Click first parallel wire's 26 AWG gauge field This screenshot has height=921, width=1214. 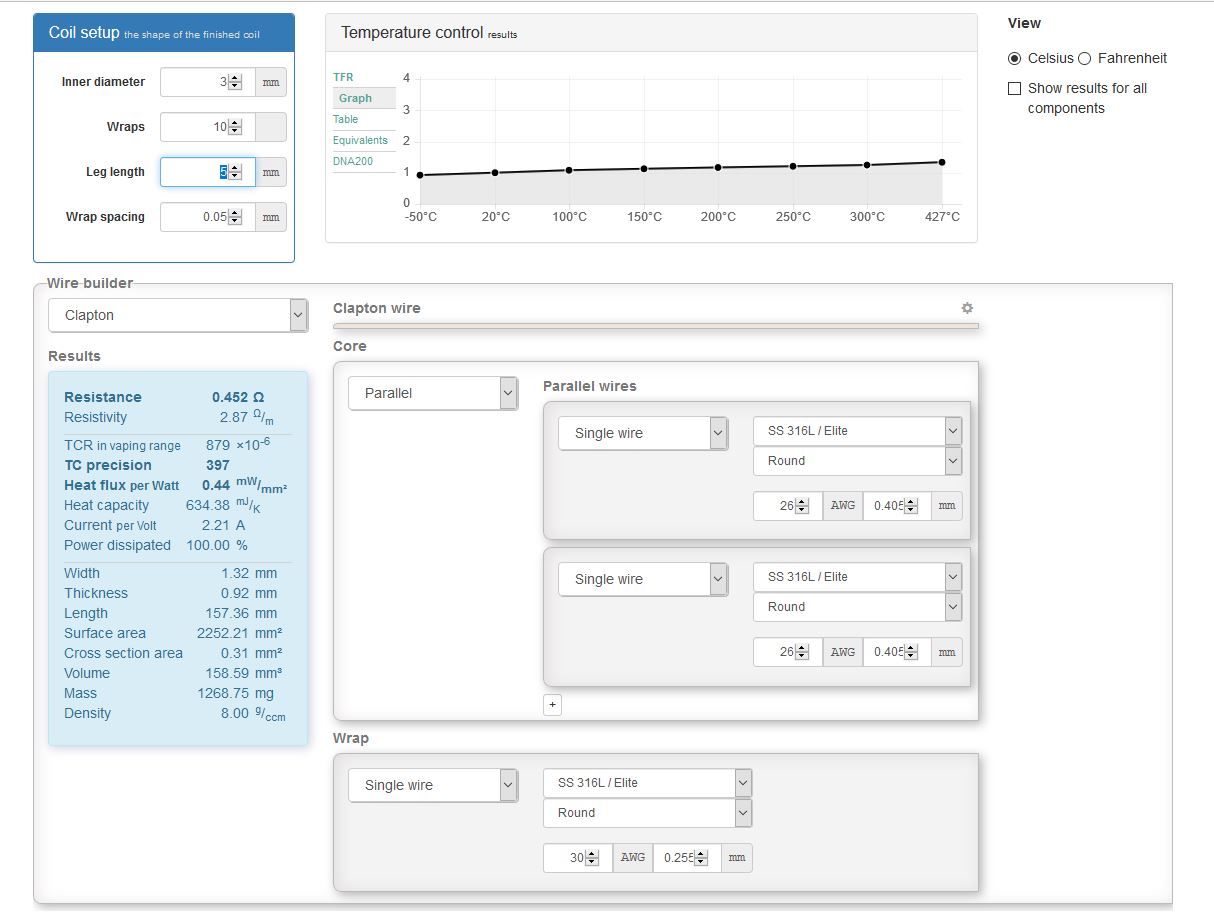[788, 506]
